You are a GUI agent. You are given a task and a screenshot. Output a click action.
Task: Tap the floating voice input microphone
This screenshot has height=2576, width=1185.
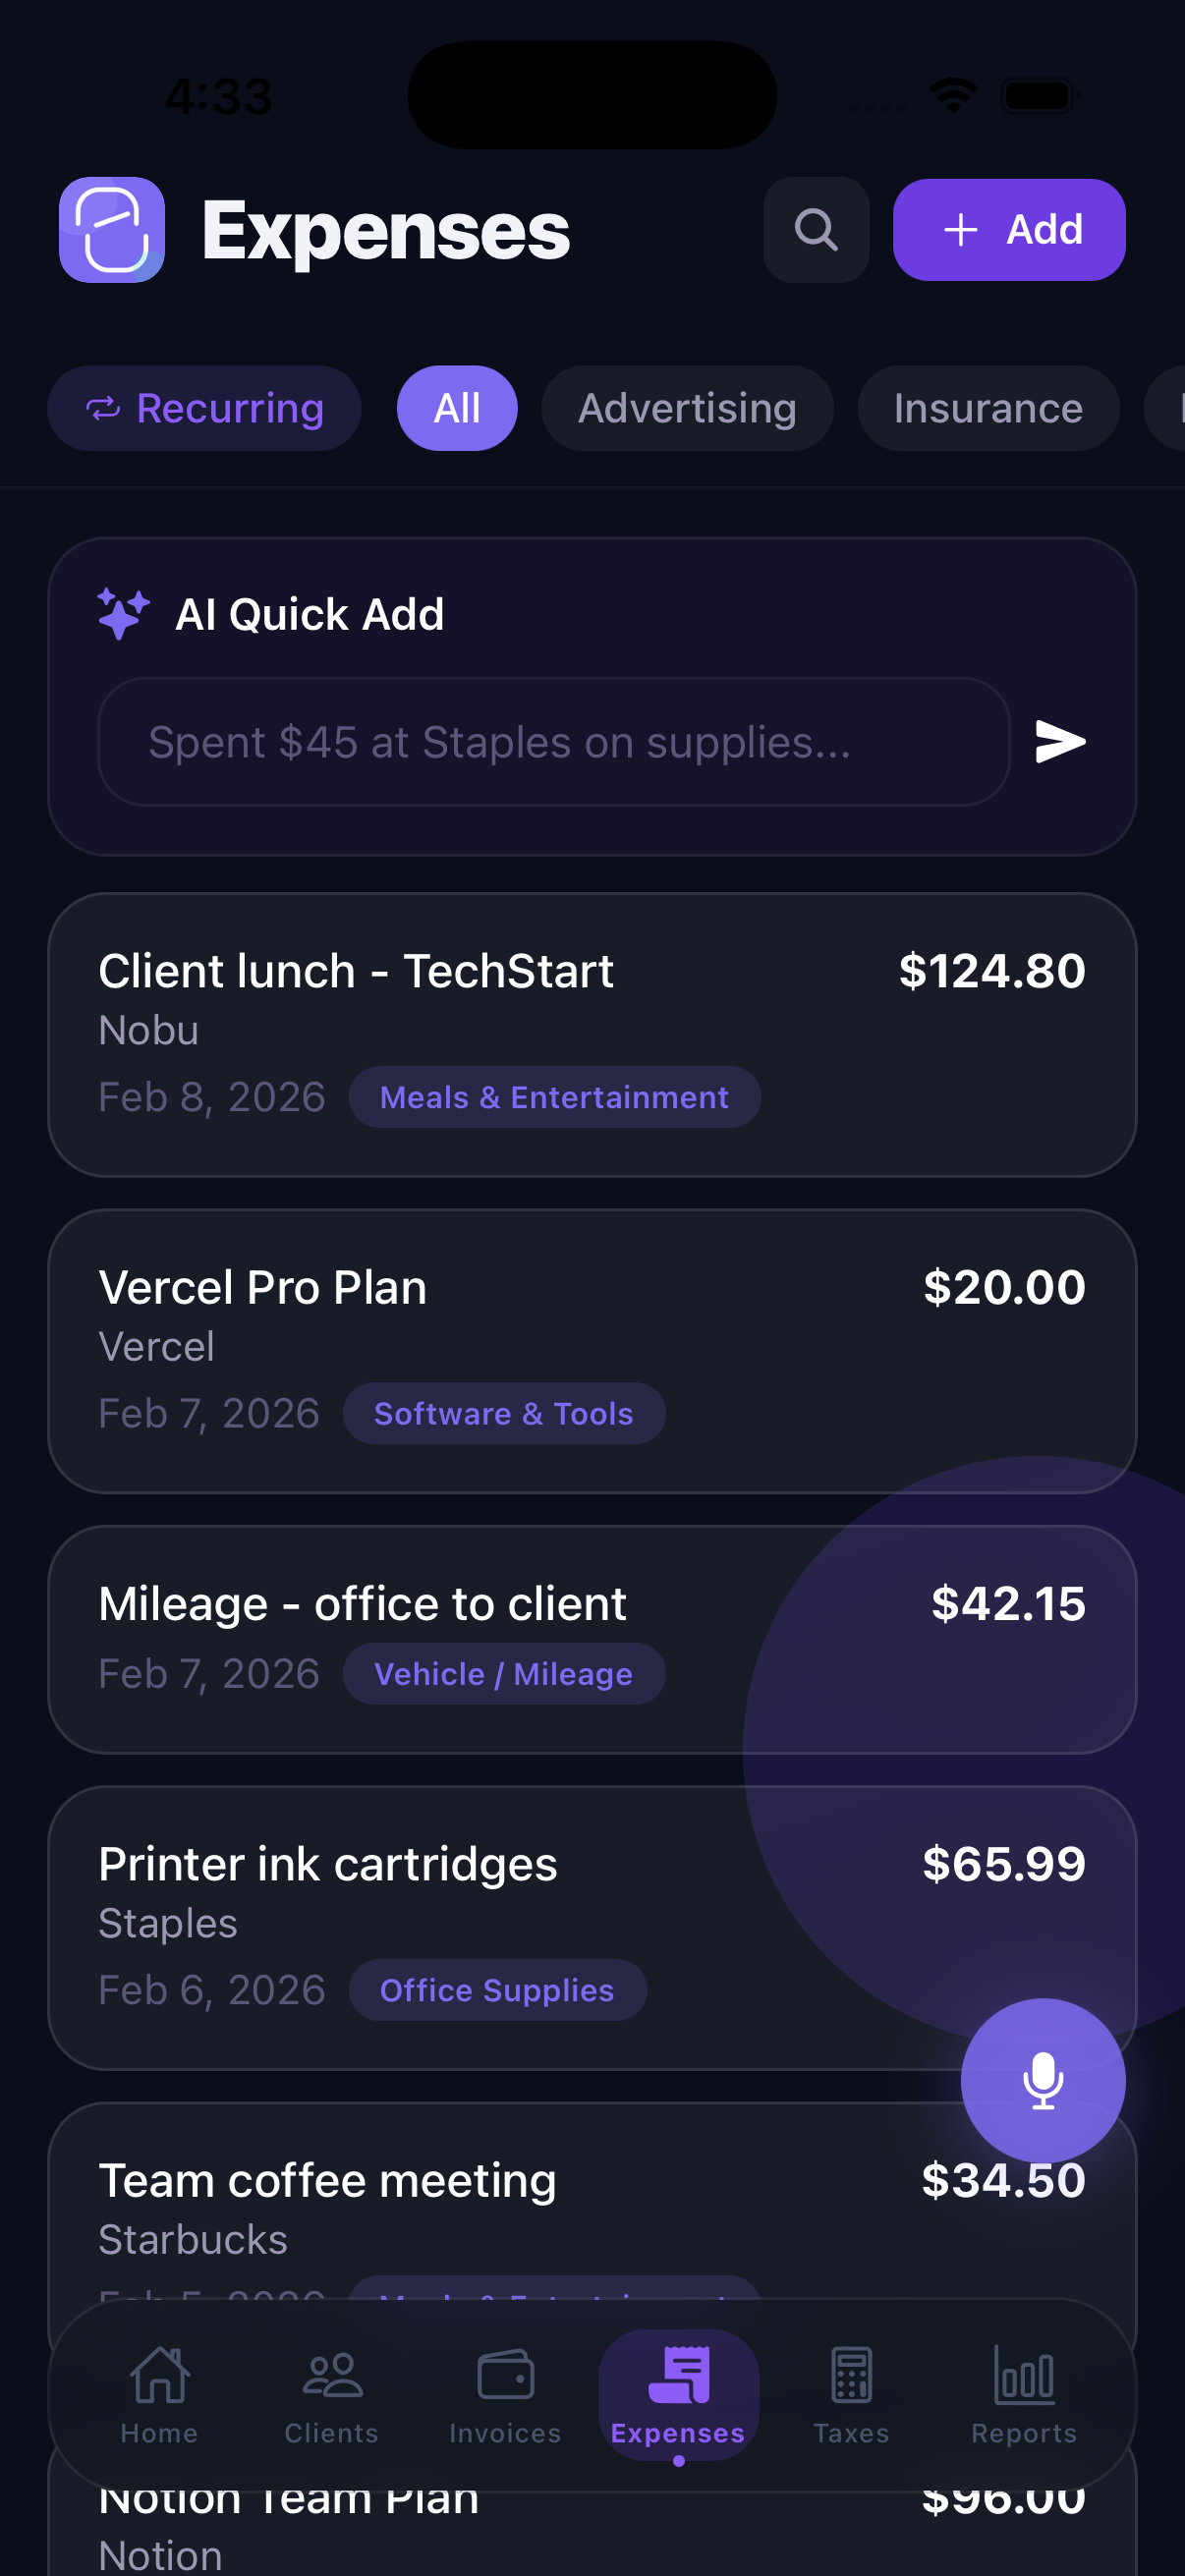point(1043,2078)
